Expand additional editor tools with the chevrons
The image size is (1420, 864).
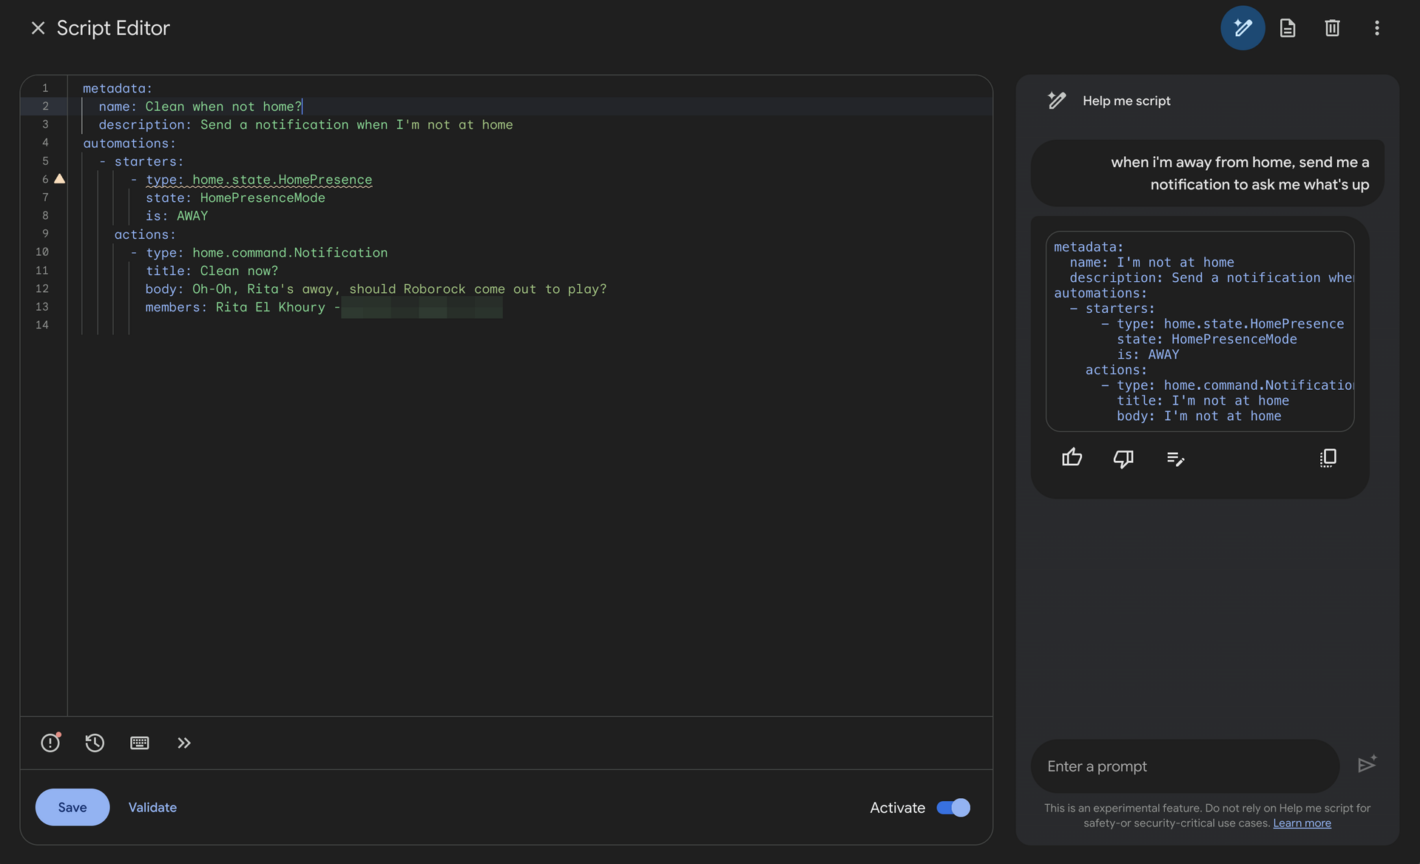tap(184, 742)
